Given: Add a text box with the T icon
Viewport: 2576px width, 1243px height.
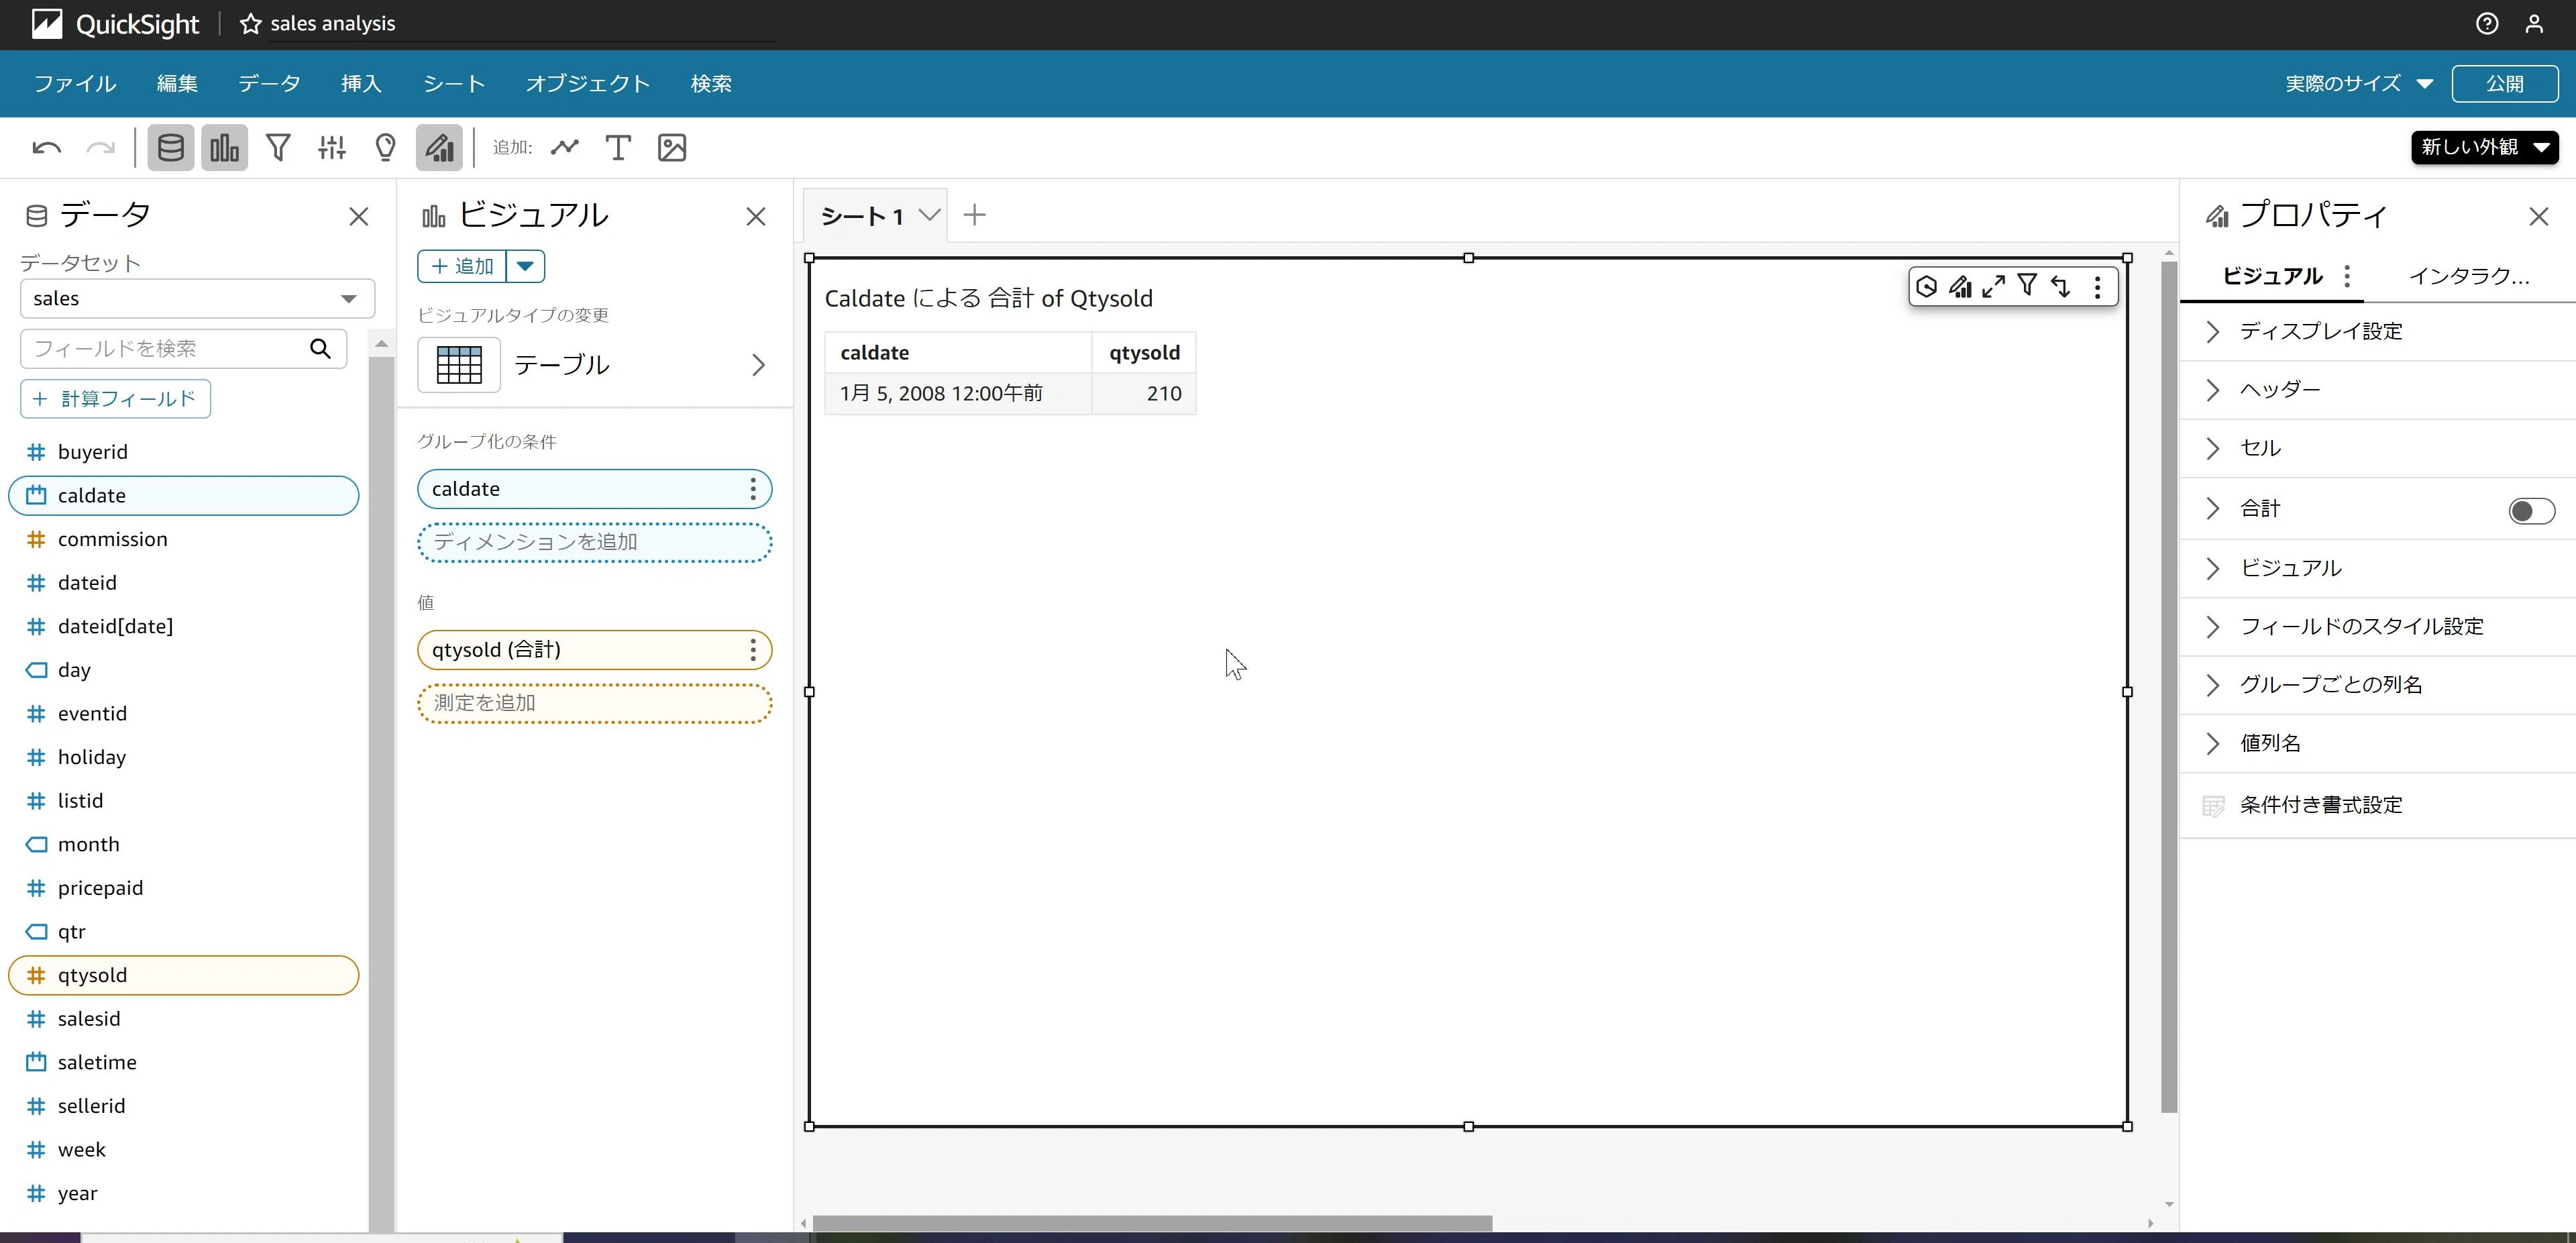Looking at the screenshot, I should [x=618, y=148].
